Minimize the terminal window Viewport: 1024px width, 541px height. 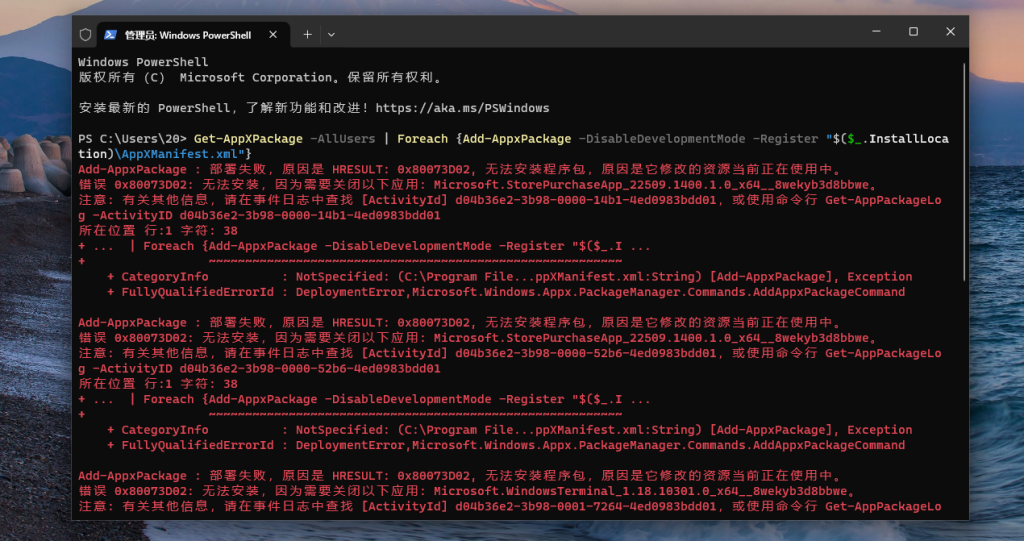(x=876, y=31)
